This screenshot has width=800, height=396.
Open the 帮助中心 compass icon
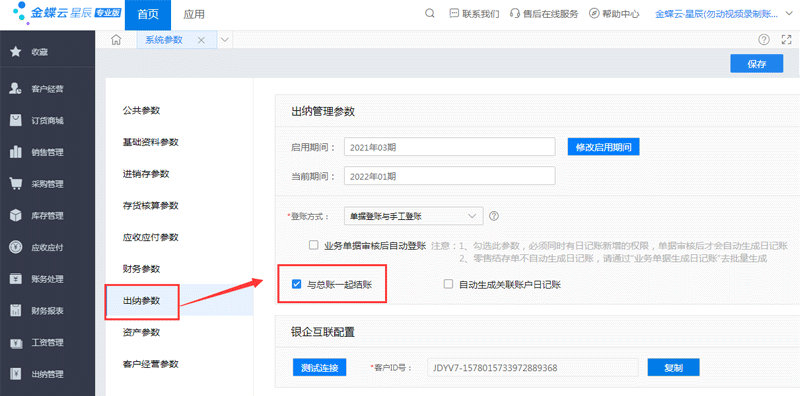click(x=594, y=14)
